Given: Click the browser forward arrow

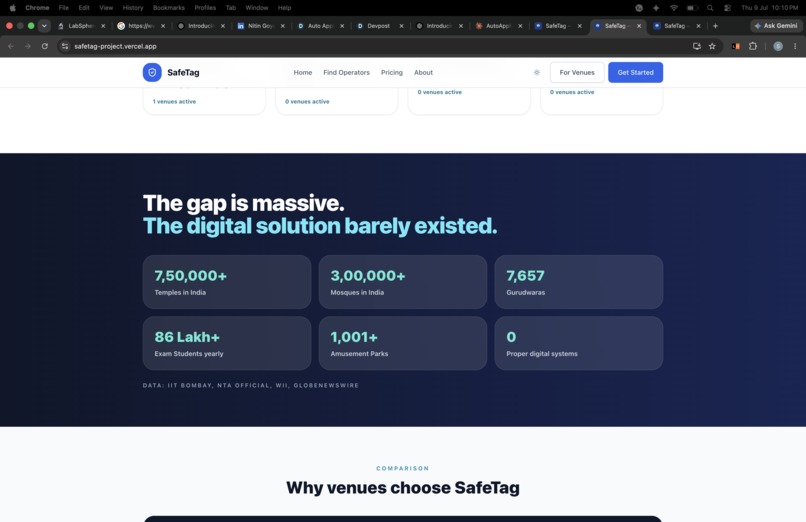Looking at the screenshot, I should pyautogui.click(x=28, y=46).
